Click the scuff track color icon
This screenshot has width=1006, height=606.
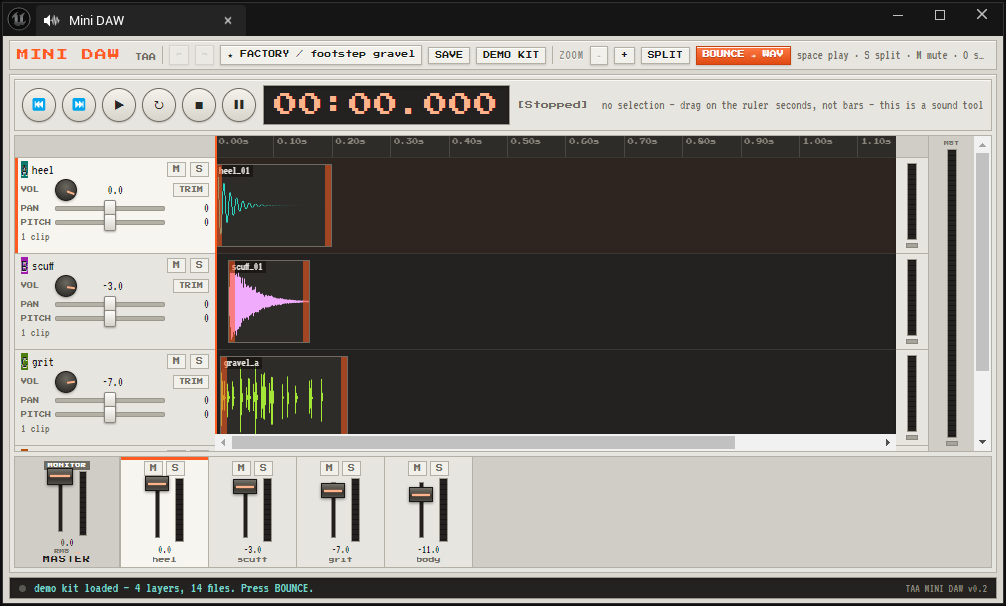(x=24, y=265)
